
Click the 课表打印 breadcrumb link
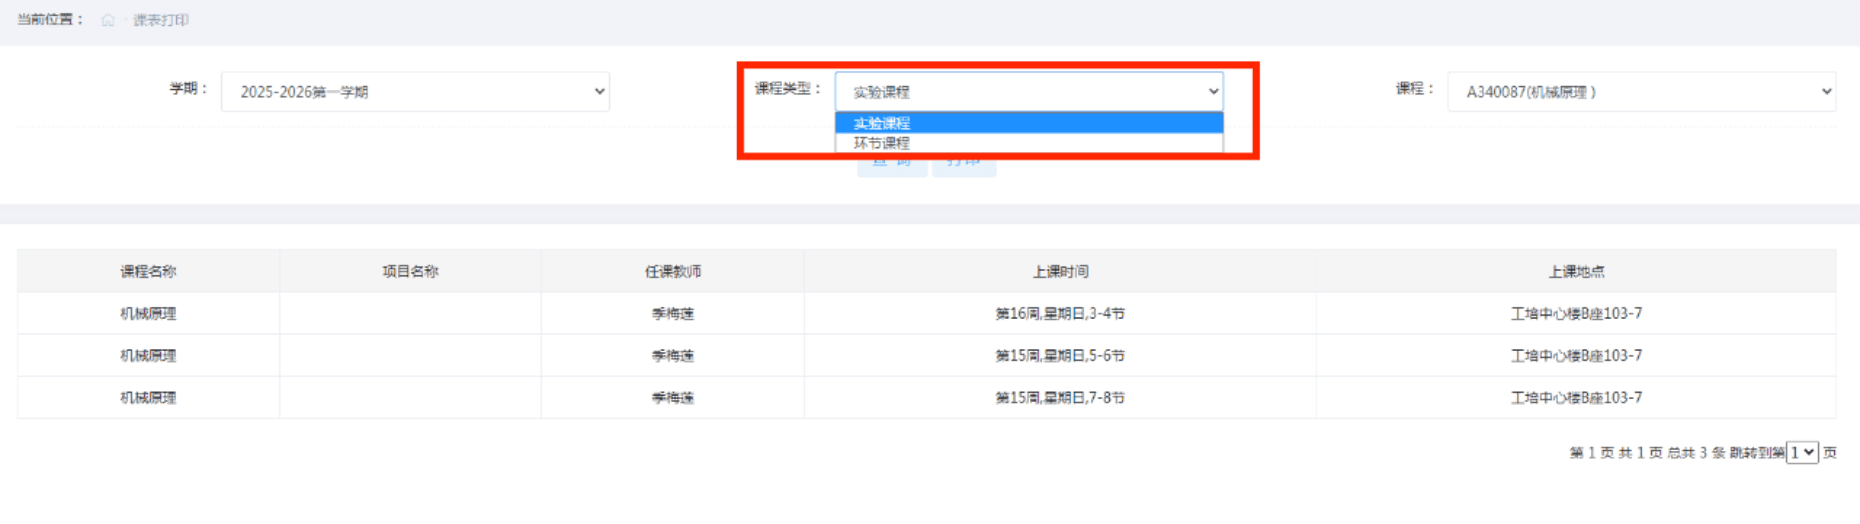click(x=161, y=20)
